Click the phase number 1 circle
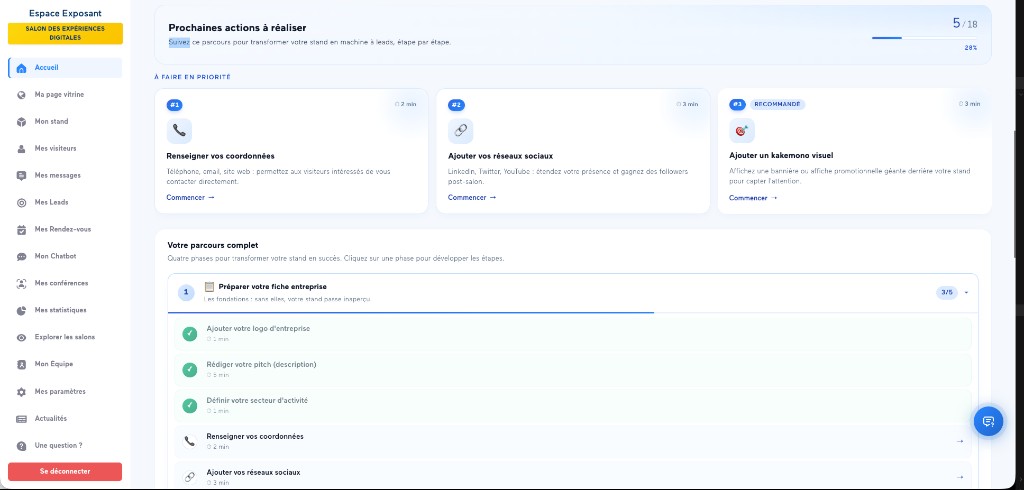The image size is (1024, 490). tap(186, 293)
